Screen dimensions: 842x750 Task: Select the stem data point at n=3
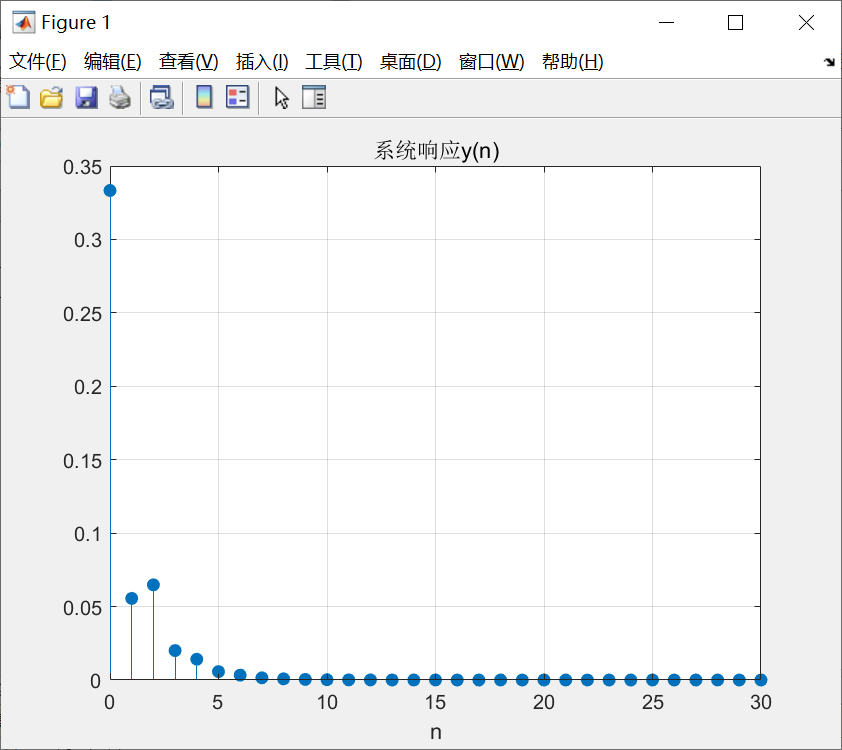tap(175, 651)
